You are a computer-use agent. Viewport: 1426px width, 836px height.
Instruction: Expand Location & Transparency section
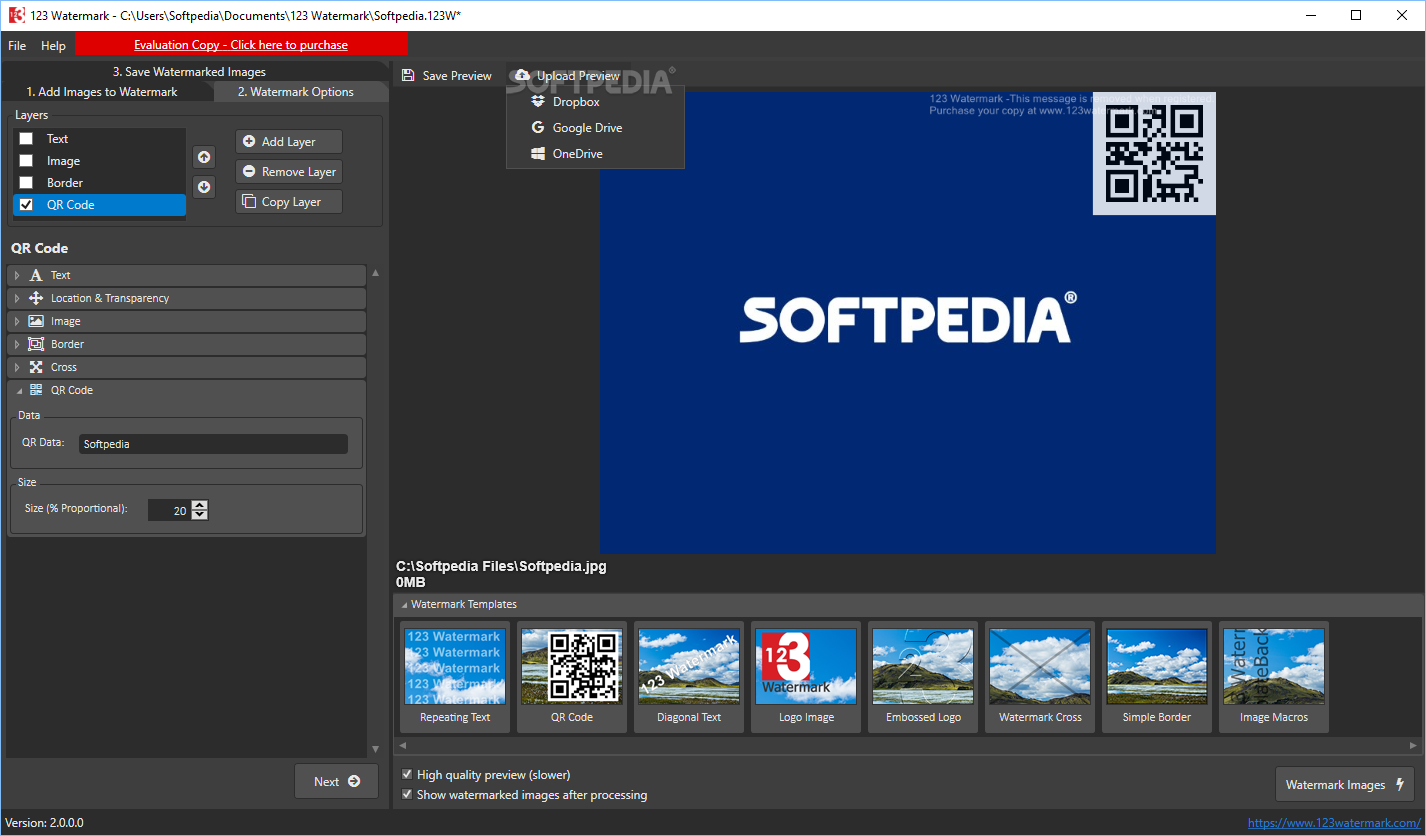(x=17, y=298)
